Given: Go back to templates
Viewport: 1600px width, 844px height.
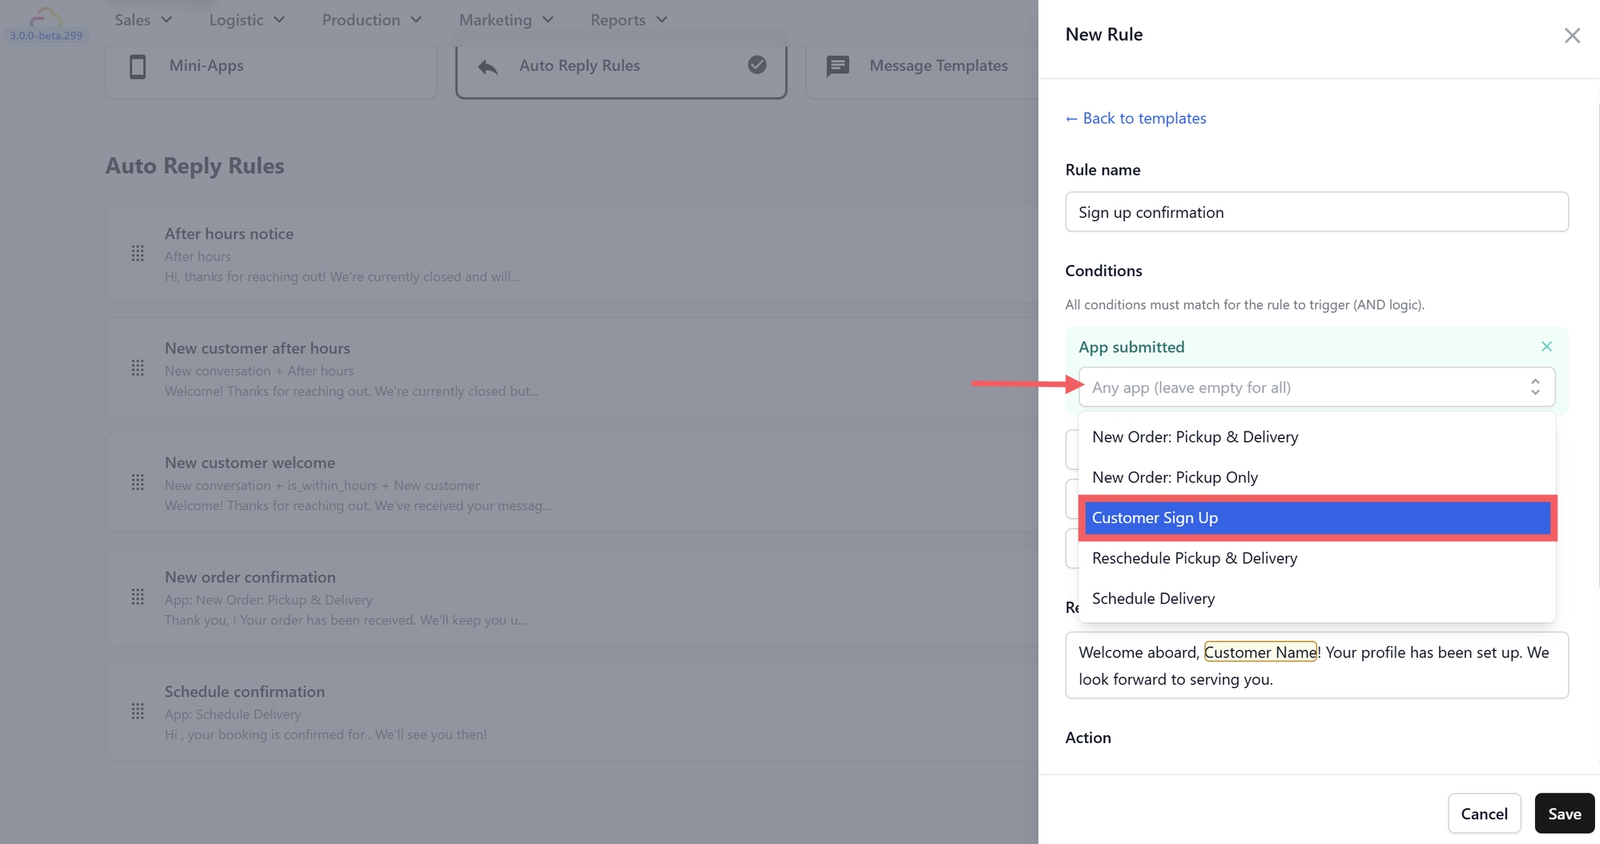Looking at the screenshot, I should [1136, 118].
